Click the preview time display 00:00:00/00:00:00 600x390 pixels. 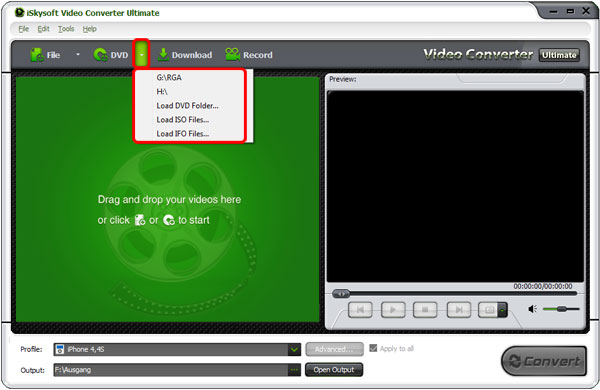tap(543, 286)
